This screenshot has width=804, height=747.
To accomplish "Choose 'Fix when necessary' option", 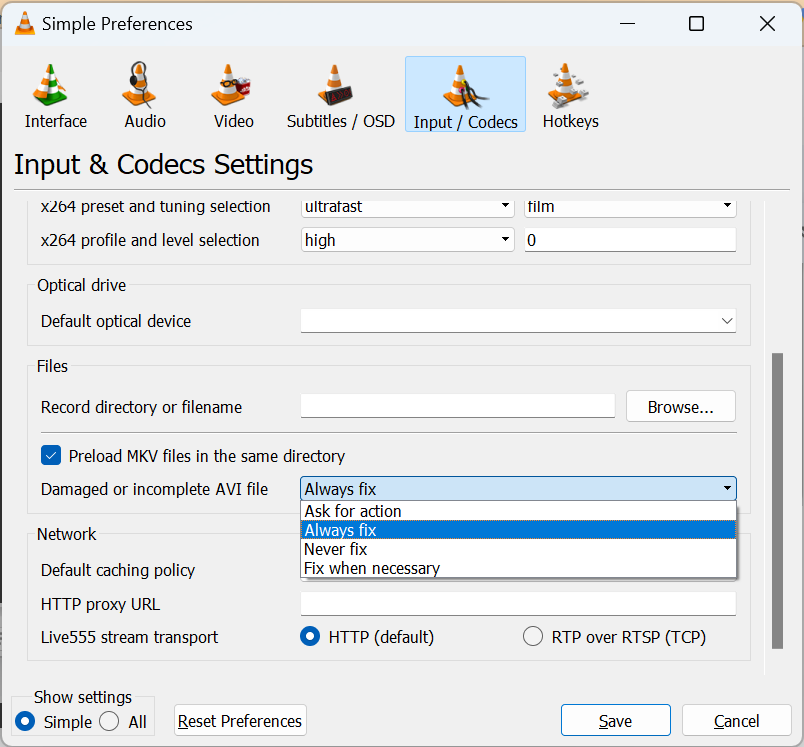I will pos(371,568).
